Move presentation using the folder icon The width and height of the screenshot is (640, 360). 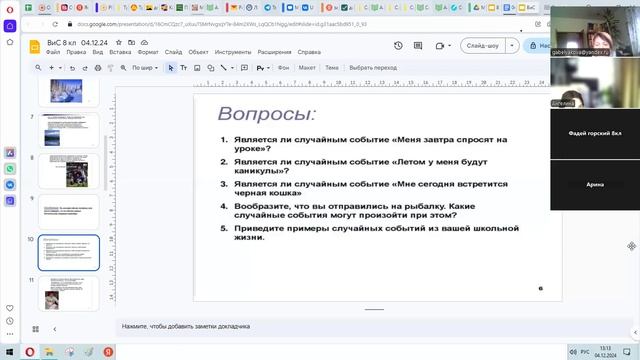pos(131,42)
